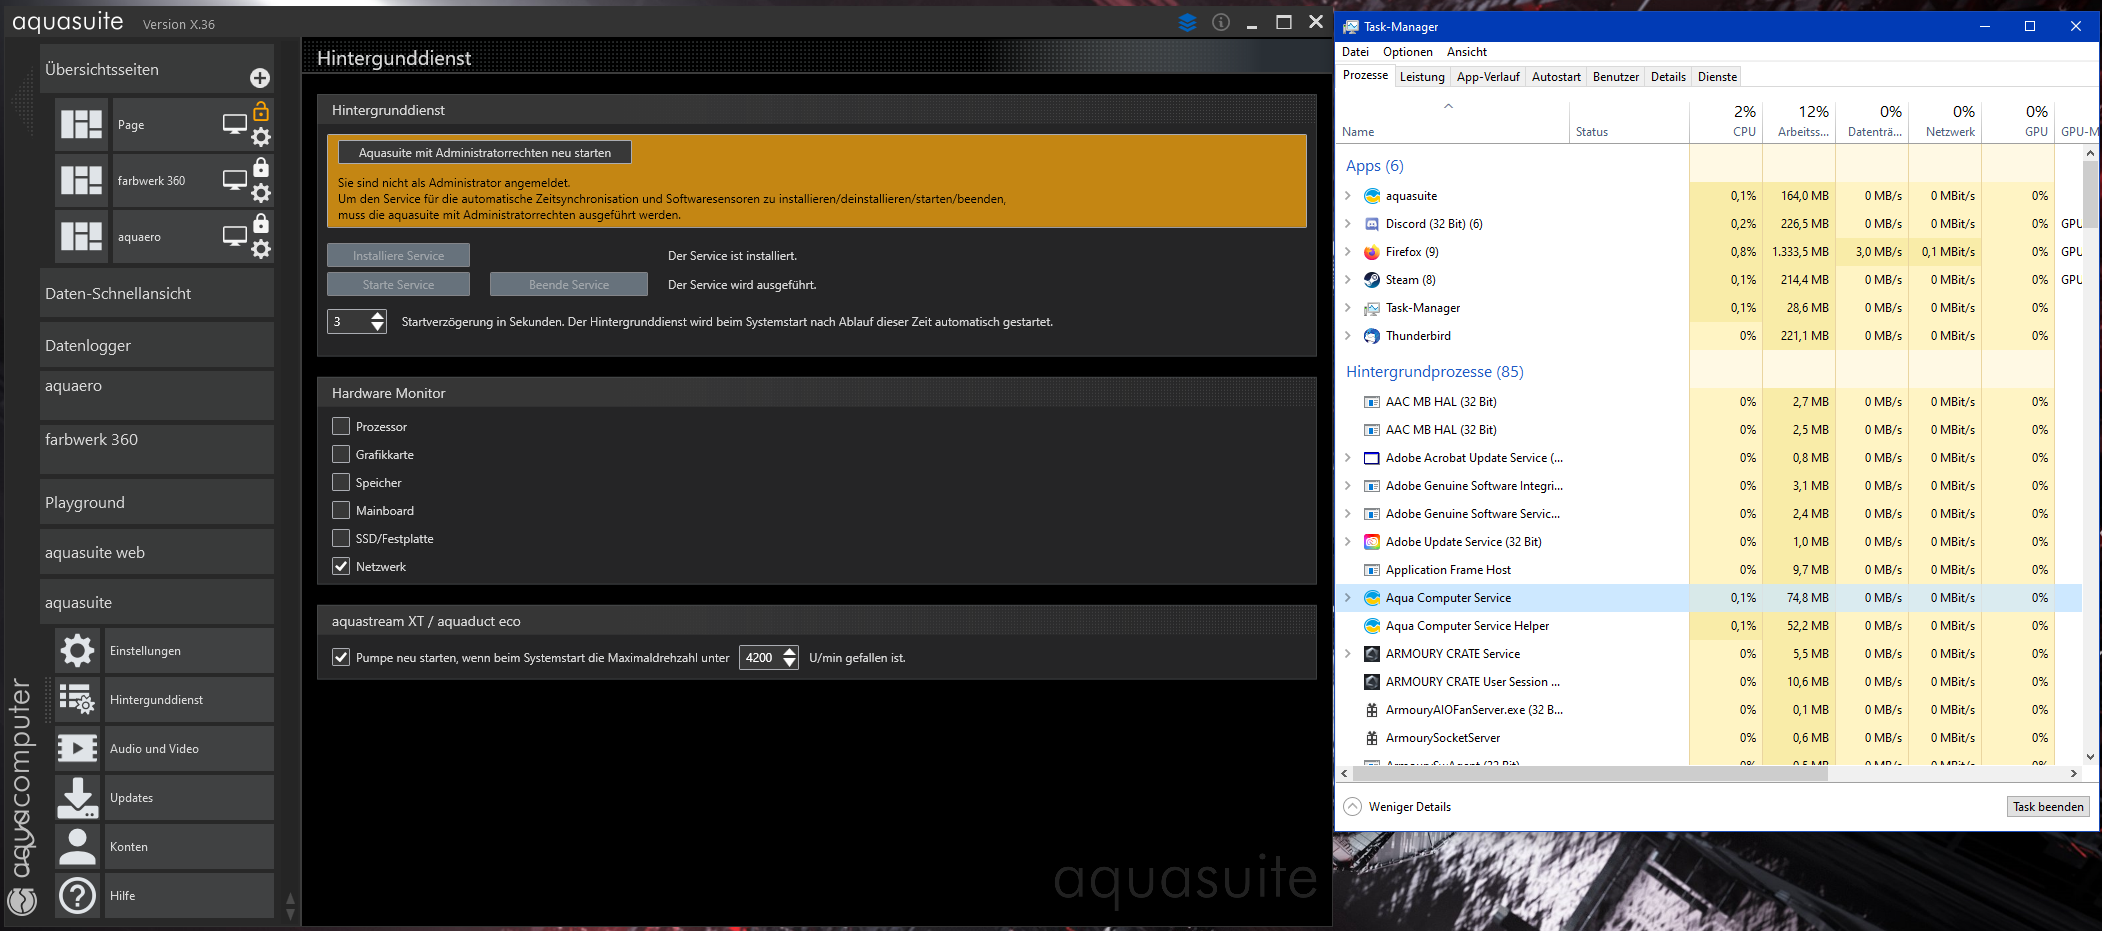Screen dimensions: 2102x931
Task: Switch to the Leistung tab
Action: pyautogui.click(x=1421, y=77)
